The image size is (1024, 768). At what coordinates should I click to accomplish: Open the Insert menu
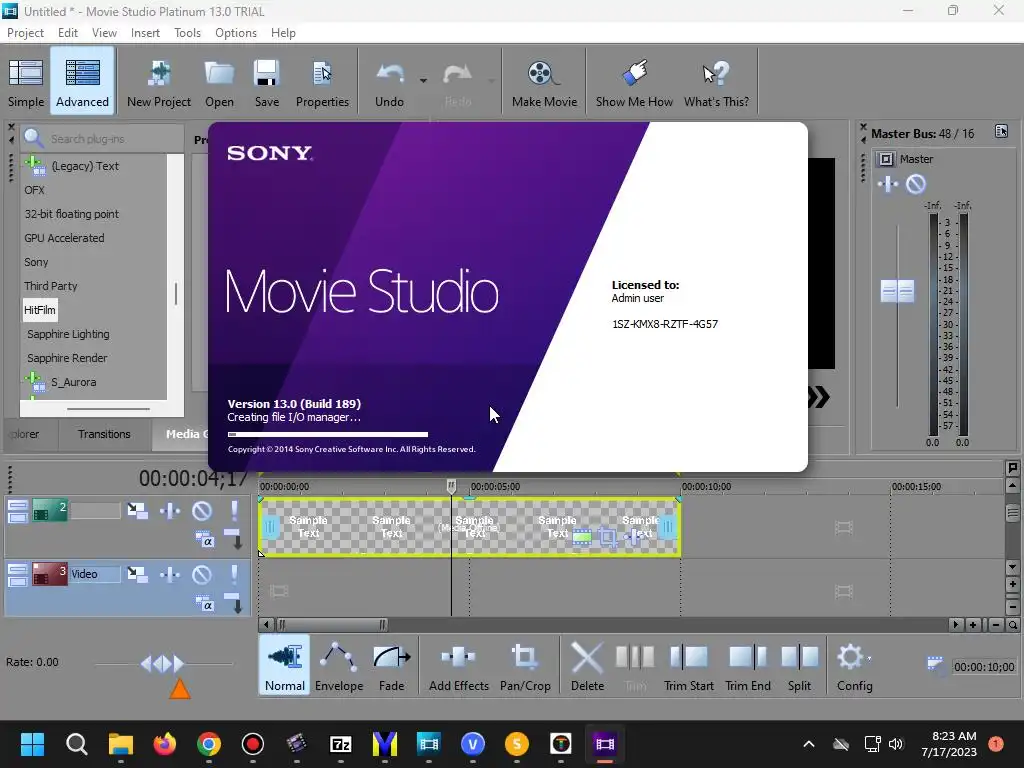(145, 33)
